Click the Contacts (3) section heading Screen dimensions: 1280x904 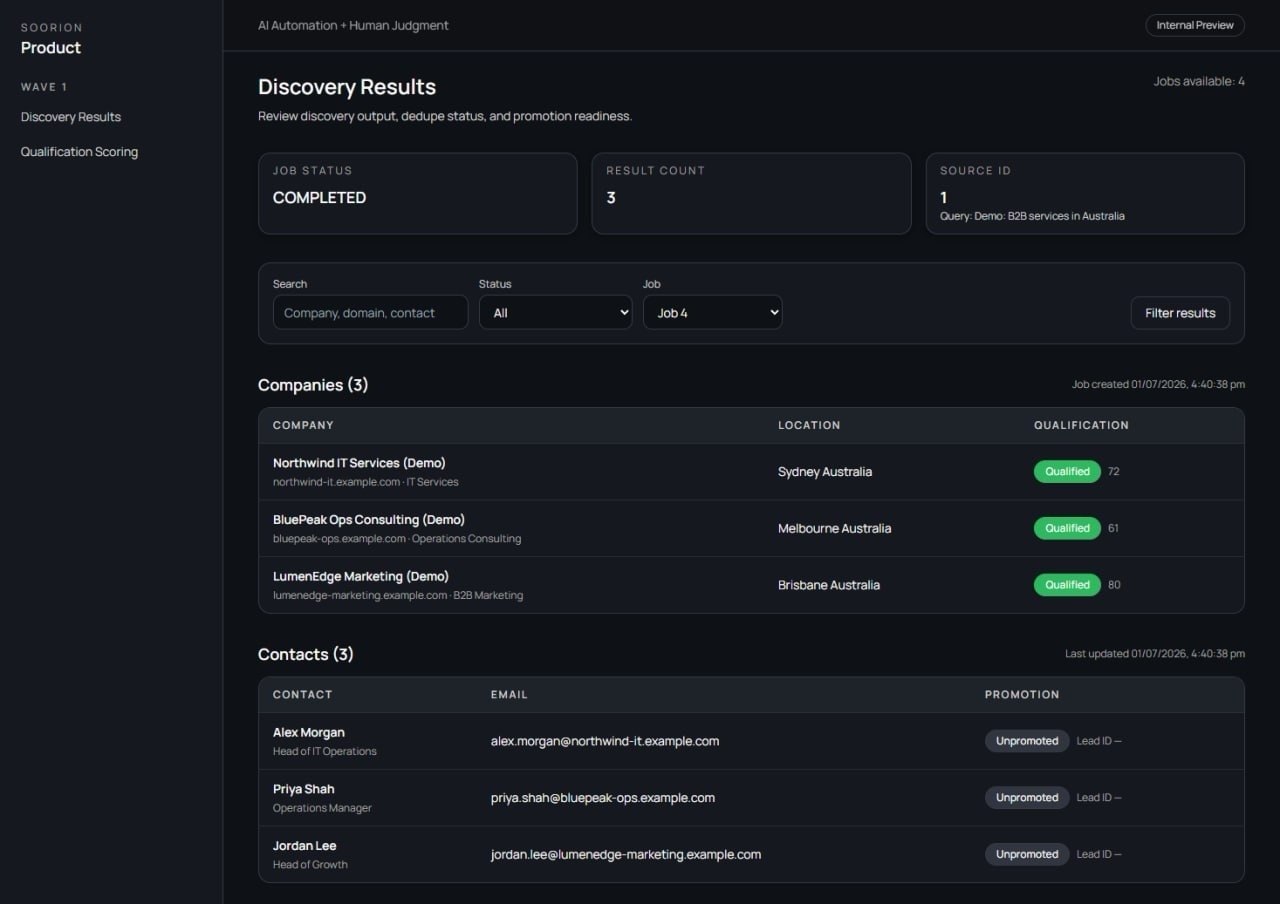click(306, 654)
